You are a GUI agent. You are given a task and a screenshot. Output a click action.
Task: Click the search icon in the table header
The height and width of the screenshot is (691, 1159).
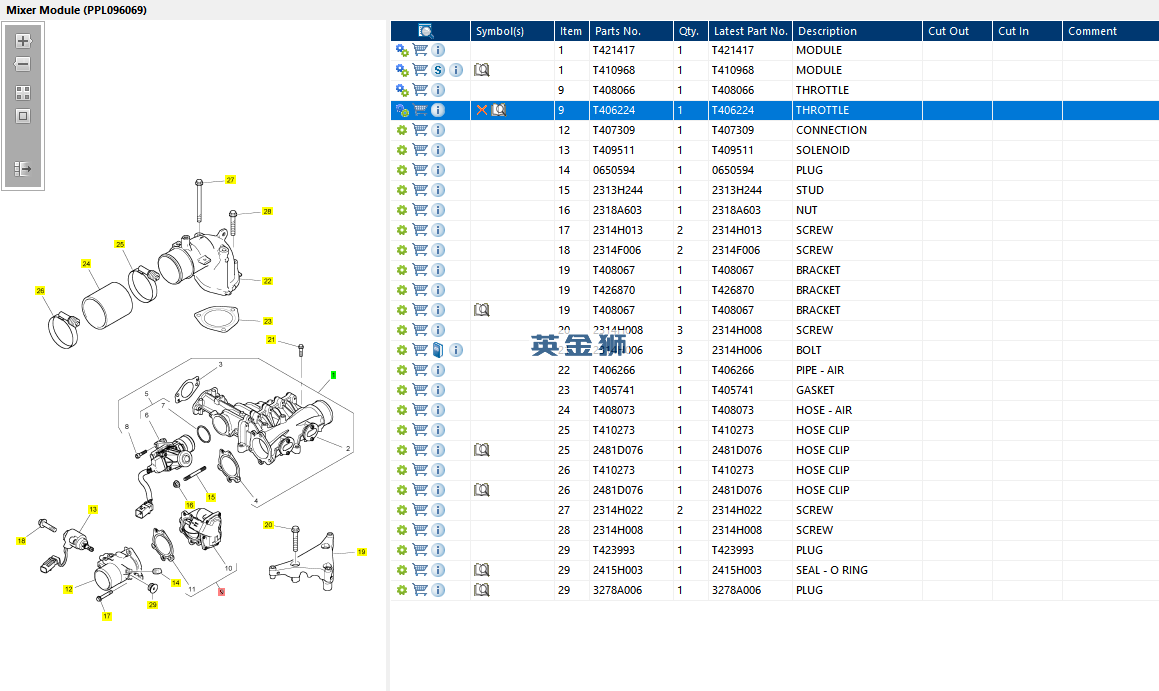point(426,31)
